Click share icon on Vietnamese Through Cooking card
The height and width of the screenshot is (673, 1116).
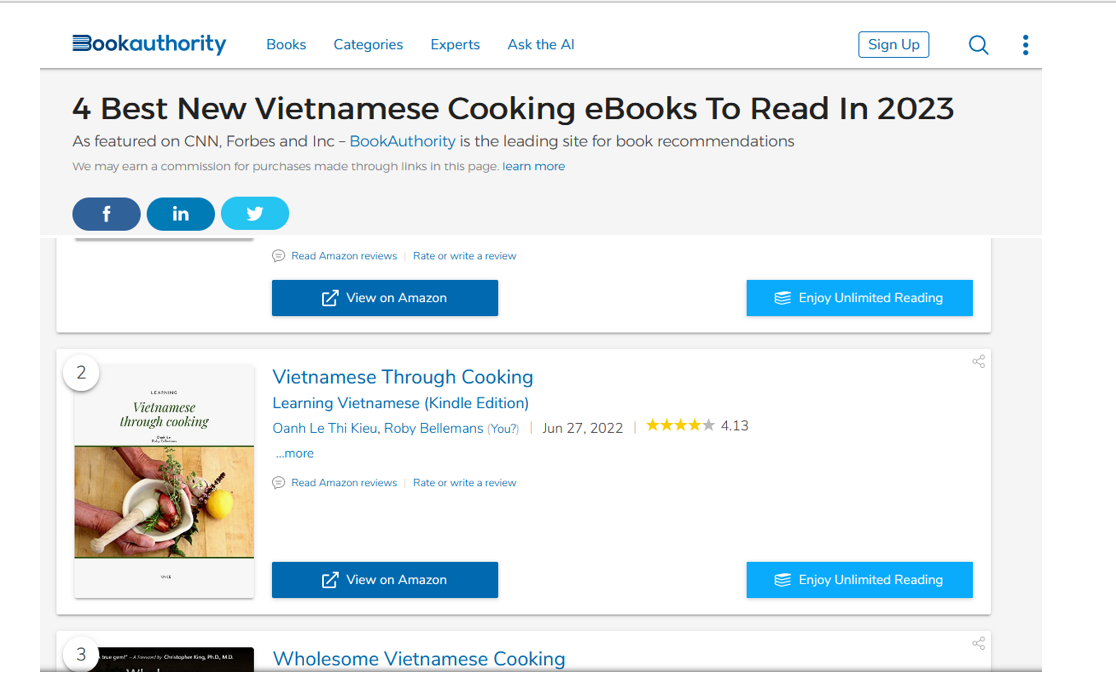(979, 361)
